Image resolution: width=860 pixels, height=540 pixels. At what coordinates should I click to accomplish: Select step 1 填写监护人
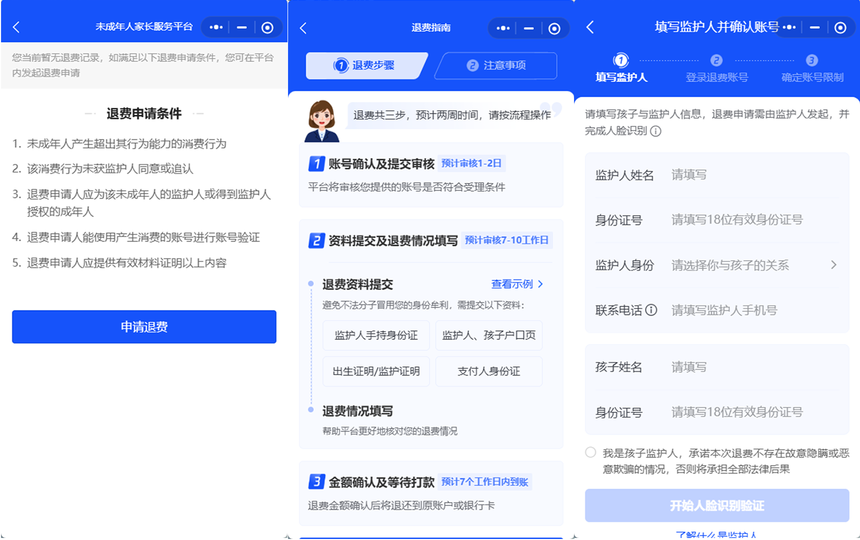[x=621, y=68]
